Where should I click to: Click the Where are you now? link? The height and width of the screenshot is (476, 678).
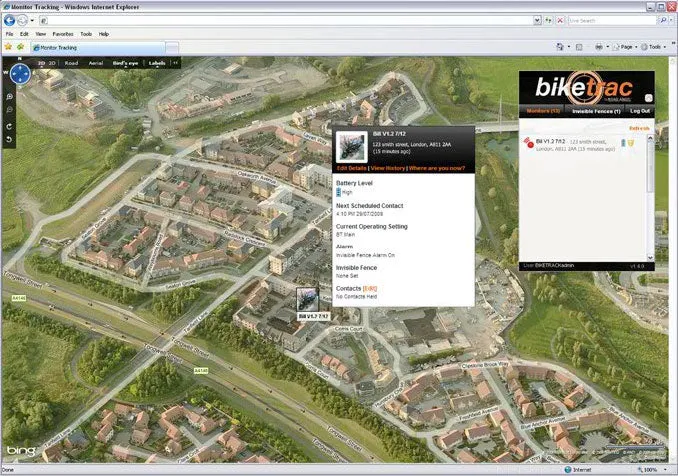tap(437, 168)
